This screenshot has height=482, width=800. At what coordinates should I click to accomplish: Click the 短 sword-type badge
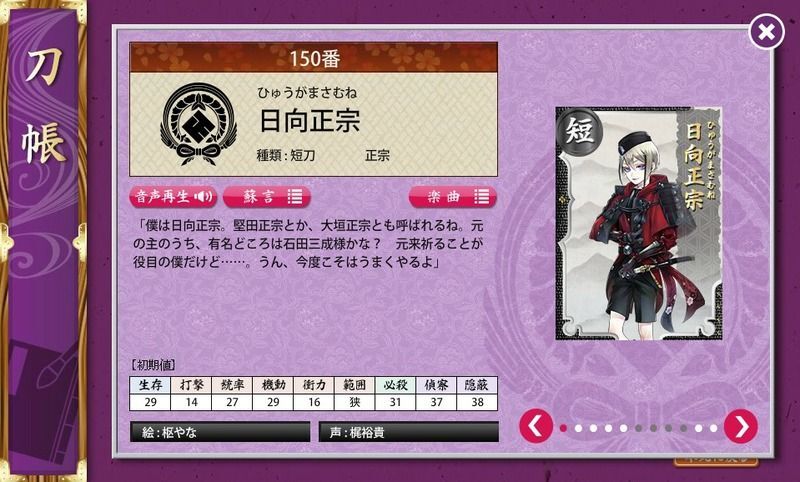[580, 131]
